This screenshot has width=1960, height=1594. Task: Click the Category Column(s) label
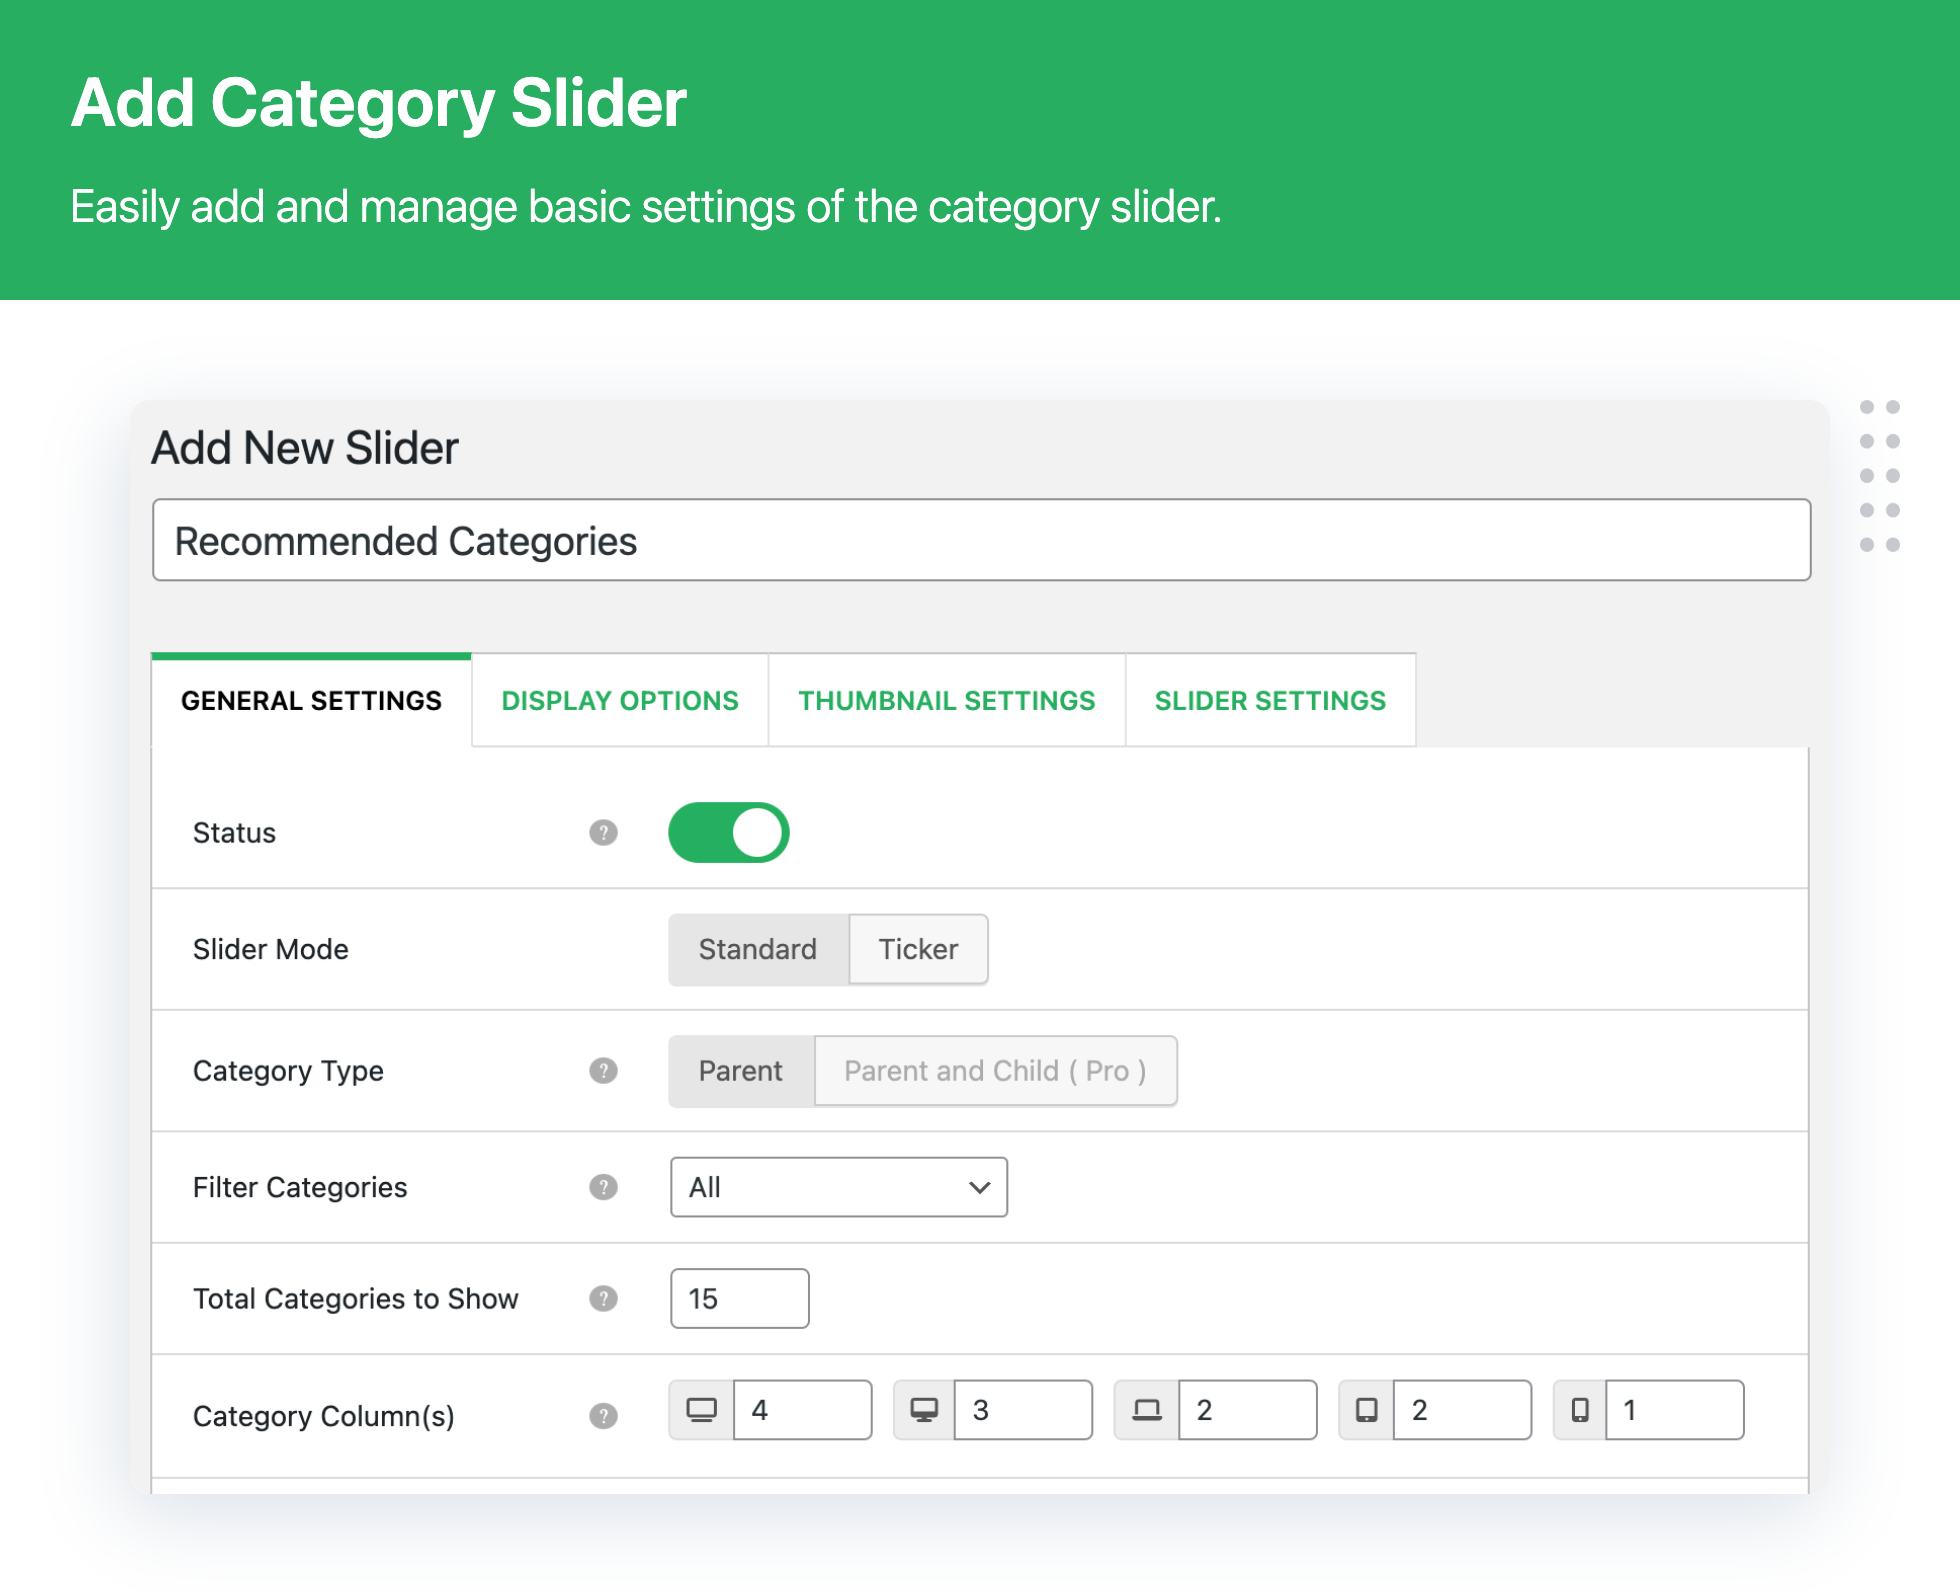pos(324,1416)
